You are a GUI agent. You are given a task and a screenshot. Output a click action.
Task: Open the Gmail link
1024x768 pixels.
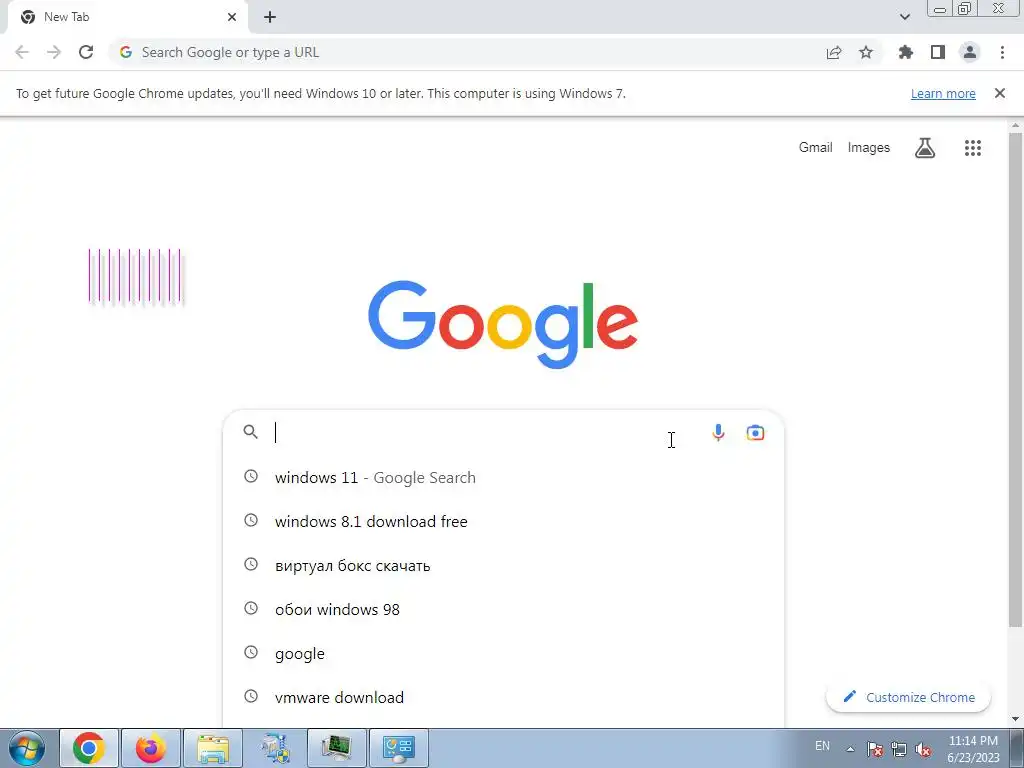[816, 148]
